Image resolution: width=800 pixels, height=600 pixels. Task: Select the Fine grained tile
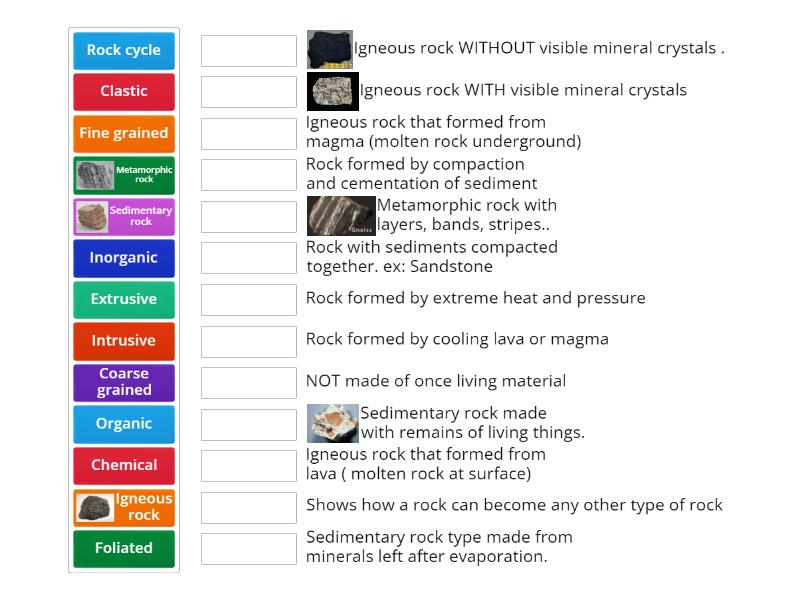pos(123,133)
